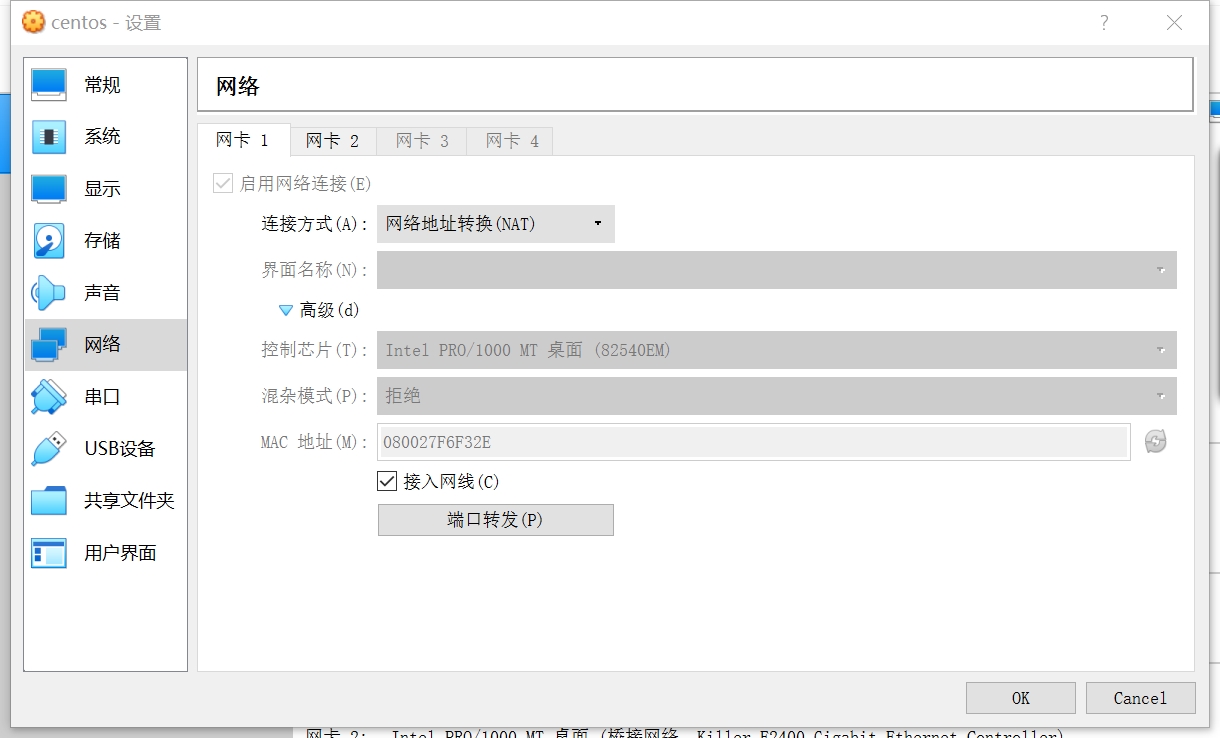
Task: Click the OK button
Action: point(1020,698)
